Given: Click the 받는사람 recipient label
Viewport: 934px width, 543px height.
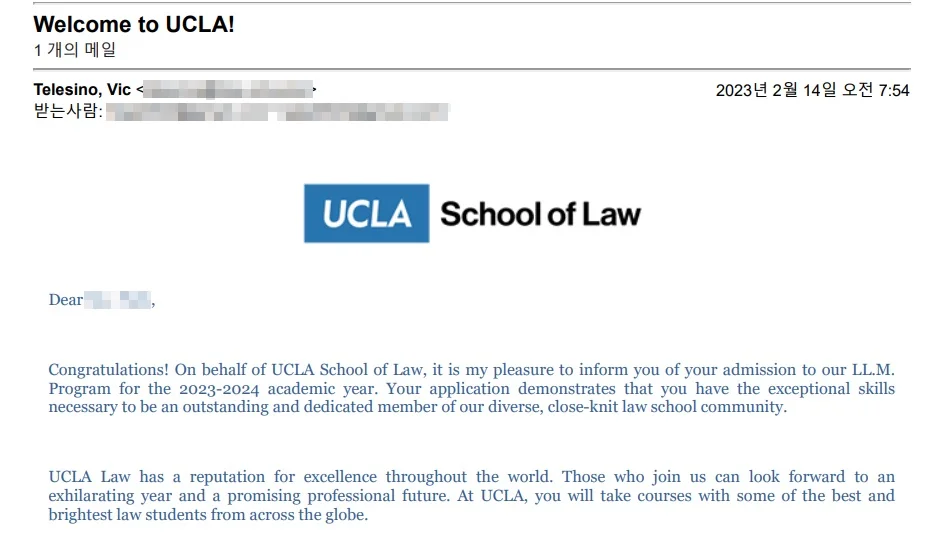Looking at the screenshot, I should 67,111.
